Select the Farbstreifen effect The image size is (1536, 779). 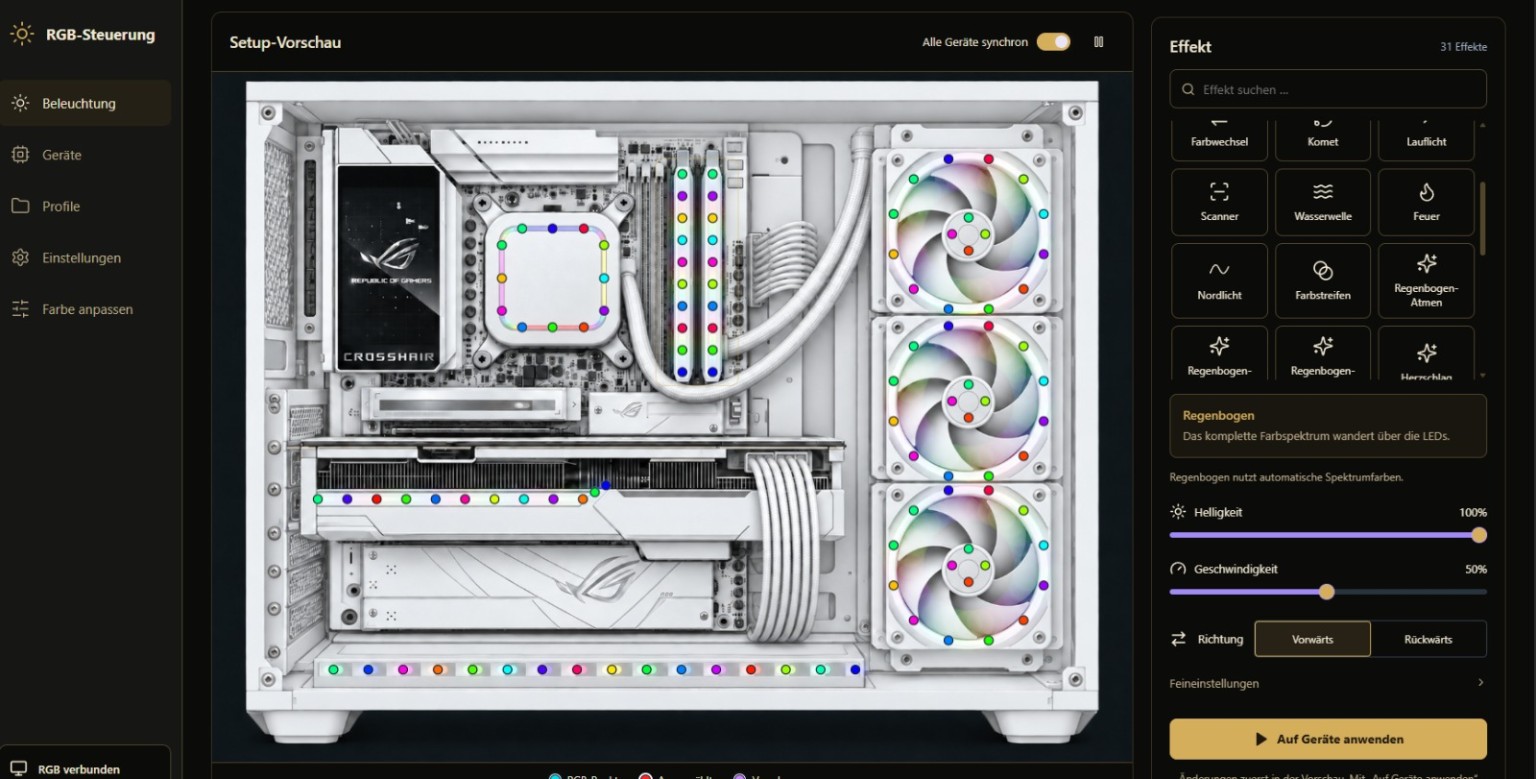point(1323,281)
